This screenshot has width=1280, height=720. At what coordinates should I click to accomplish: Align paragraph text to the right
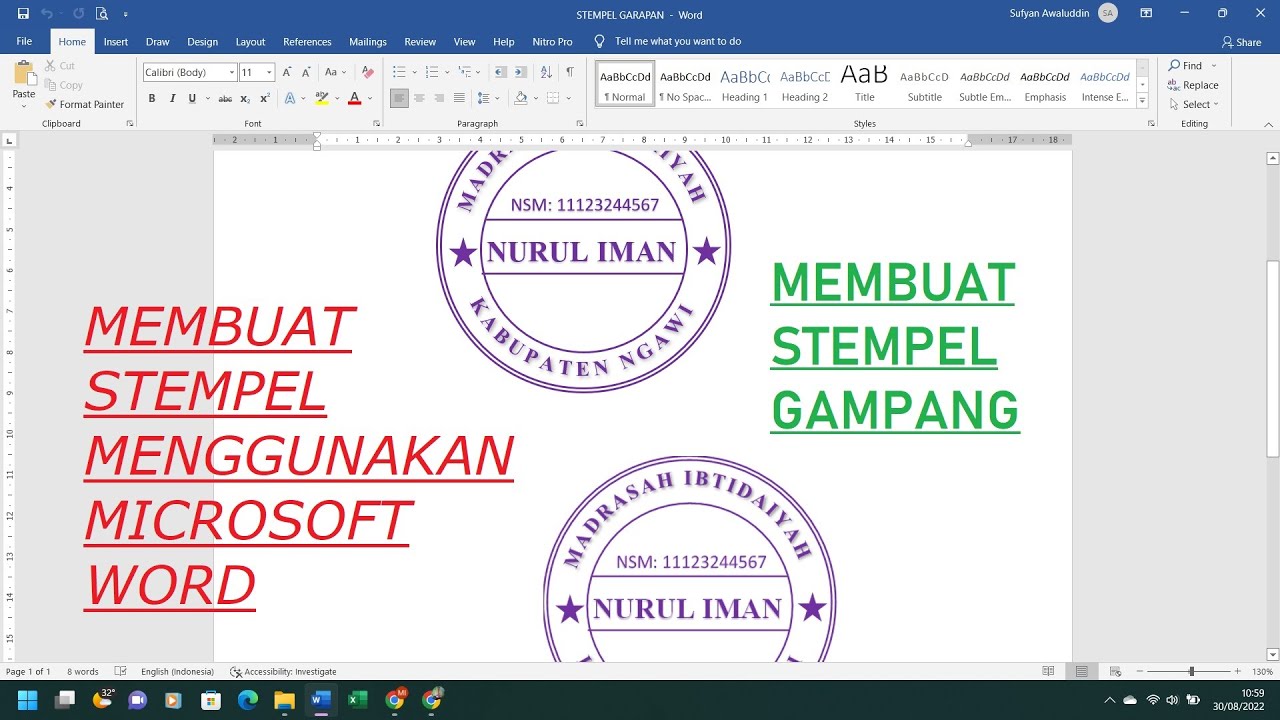click(x=439, y=98)
